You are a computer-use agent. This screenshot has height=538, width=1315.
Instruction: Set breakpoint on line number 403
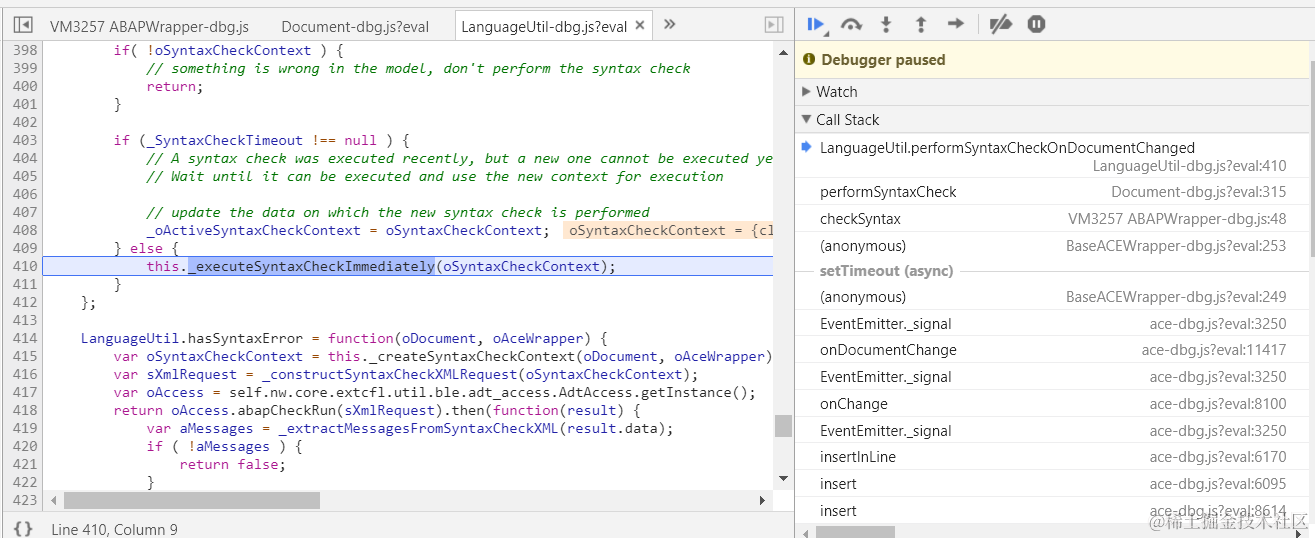coord(26,140)
